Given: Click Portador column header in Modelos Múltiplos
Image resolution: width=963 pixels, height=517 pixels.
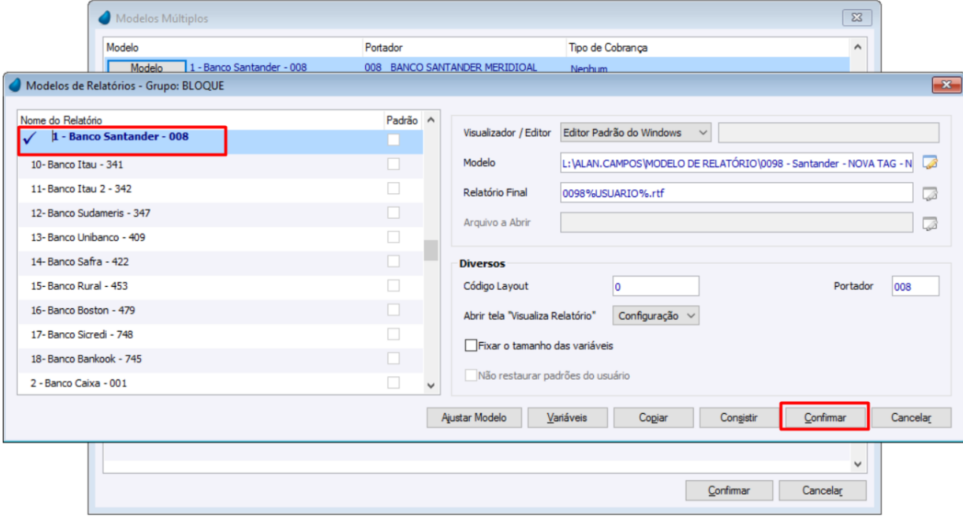Looking at the screenshot, I should [464, 47].
